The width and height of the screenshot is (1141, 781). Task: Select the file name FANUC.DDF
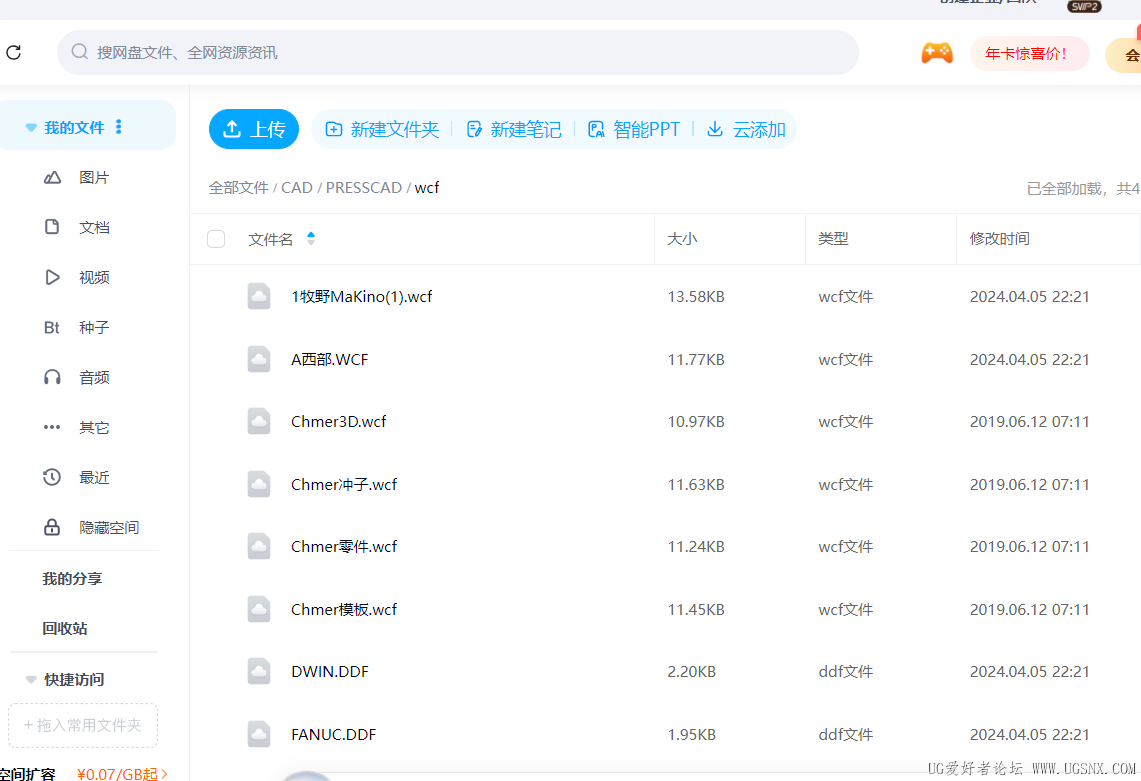pyautogui.click(x=333, y=734)
